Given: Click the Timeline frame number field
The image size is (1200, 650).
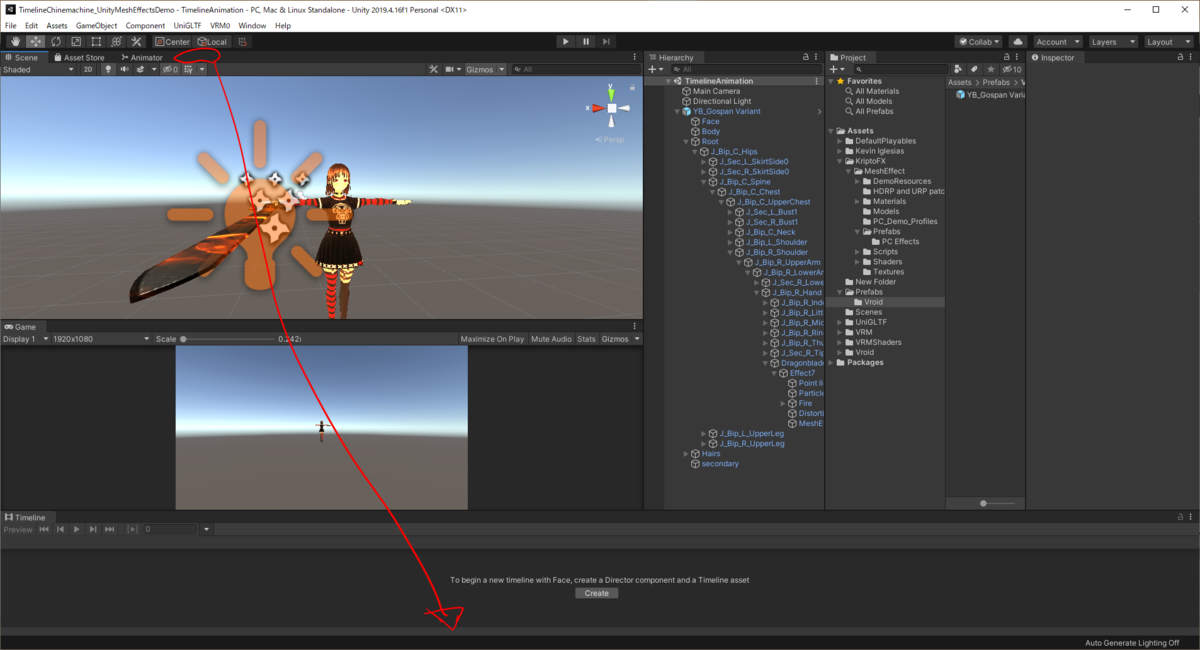Looking at the screenshot, I should point(171,529).
